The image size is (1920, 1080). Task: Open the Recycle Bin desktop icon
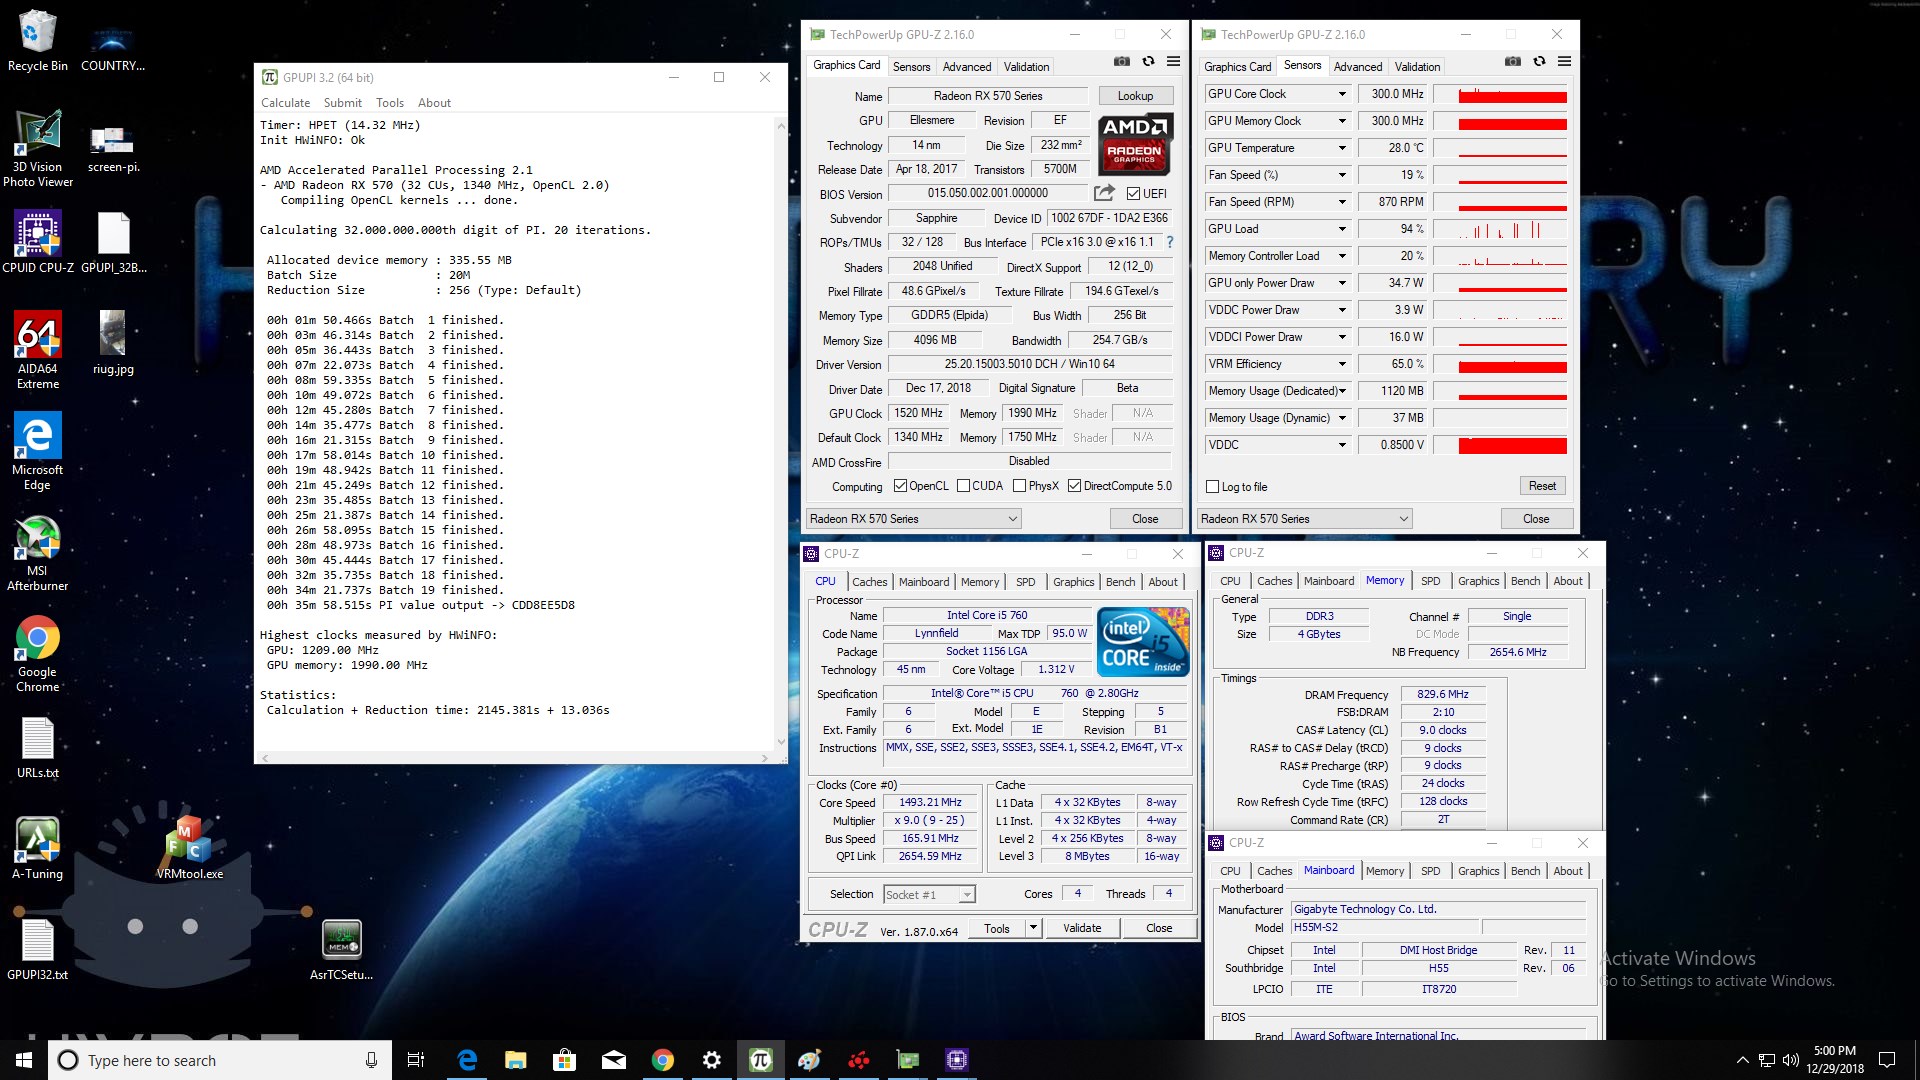point(37,40)
